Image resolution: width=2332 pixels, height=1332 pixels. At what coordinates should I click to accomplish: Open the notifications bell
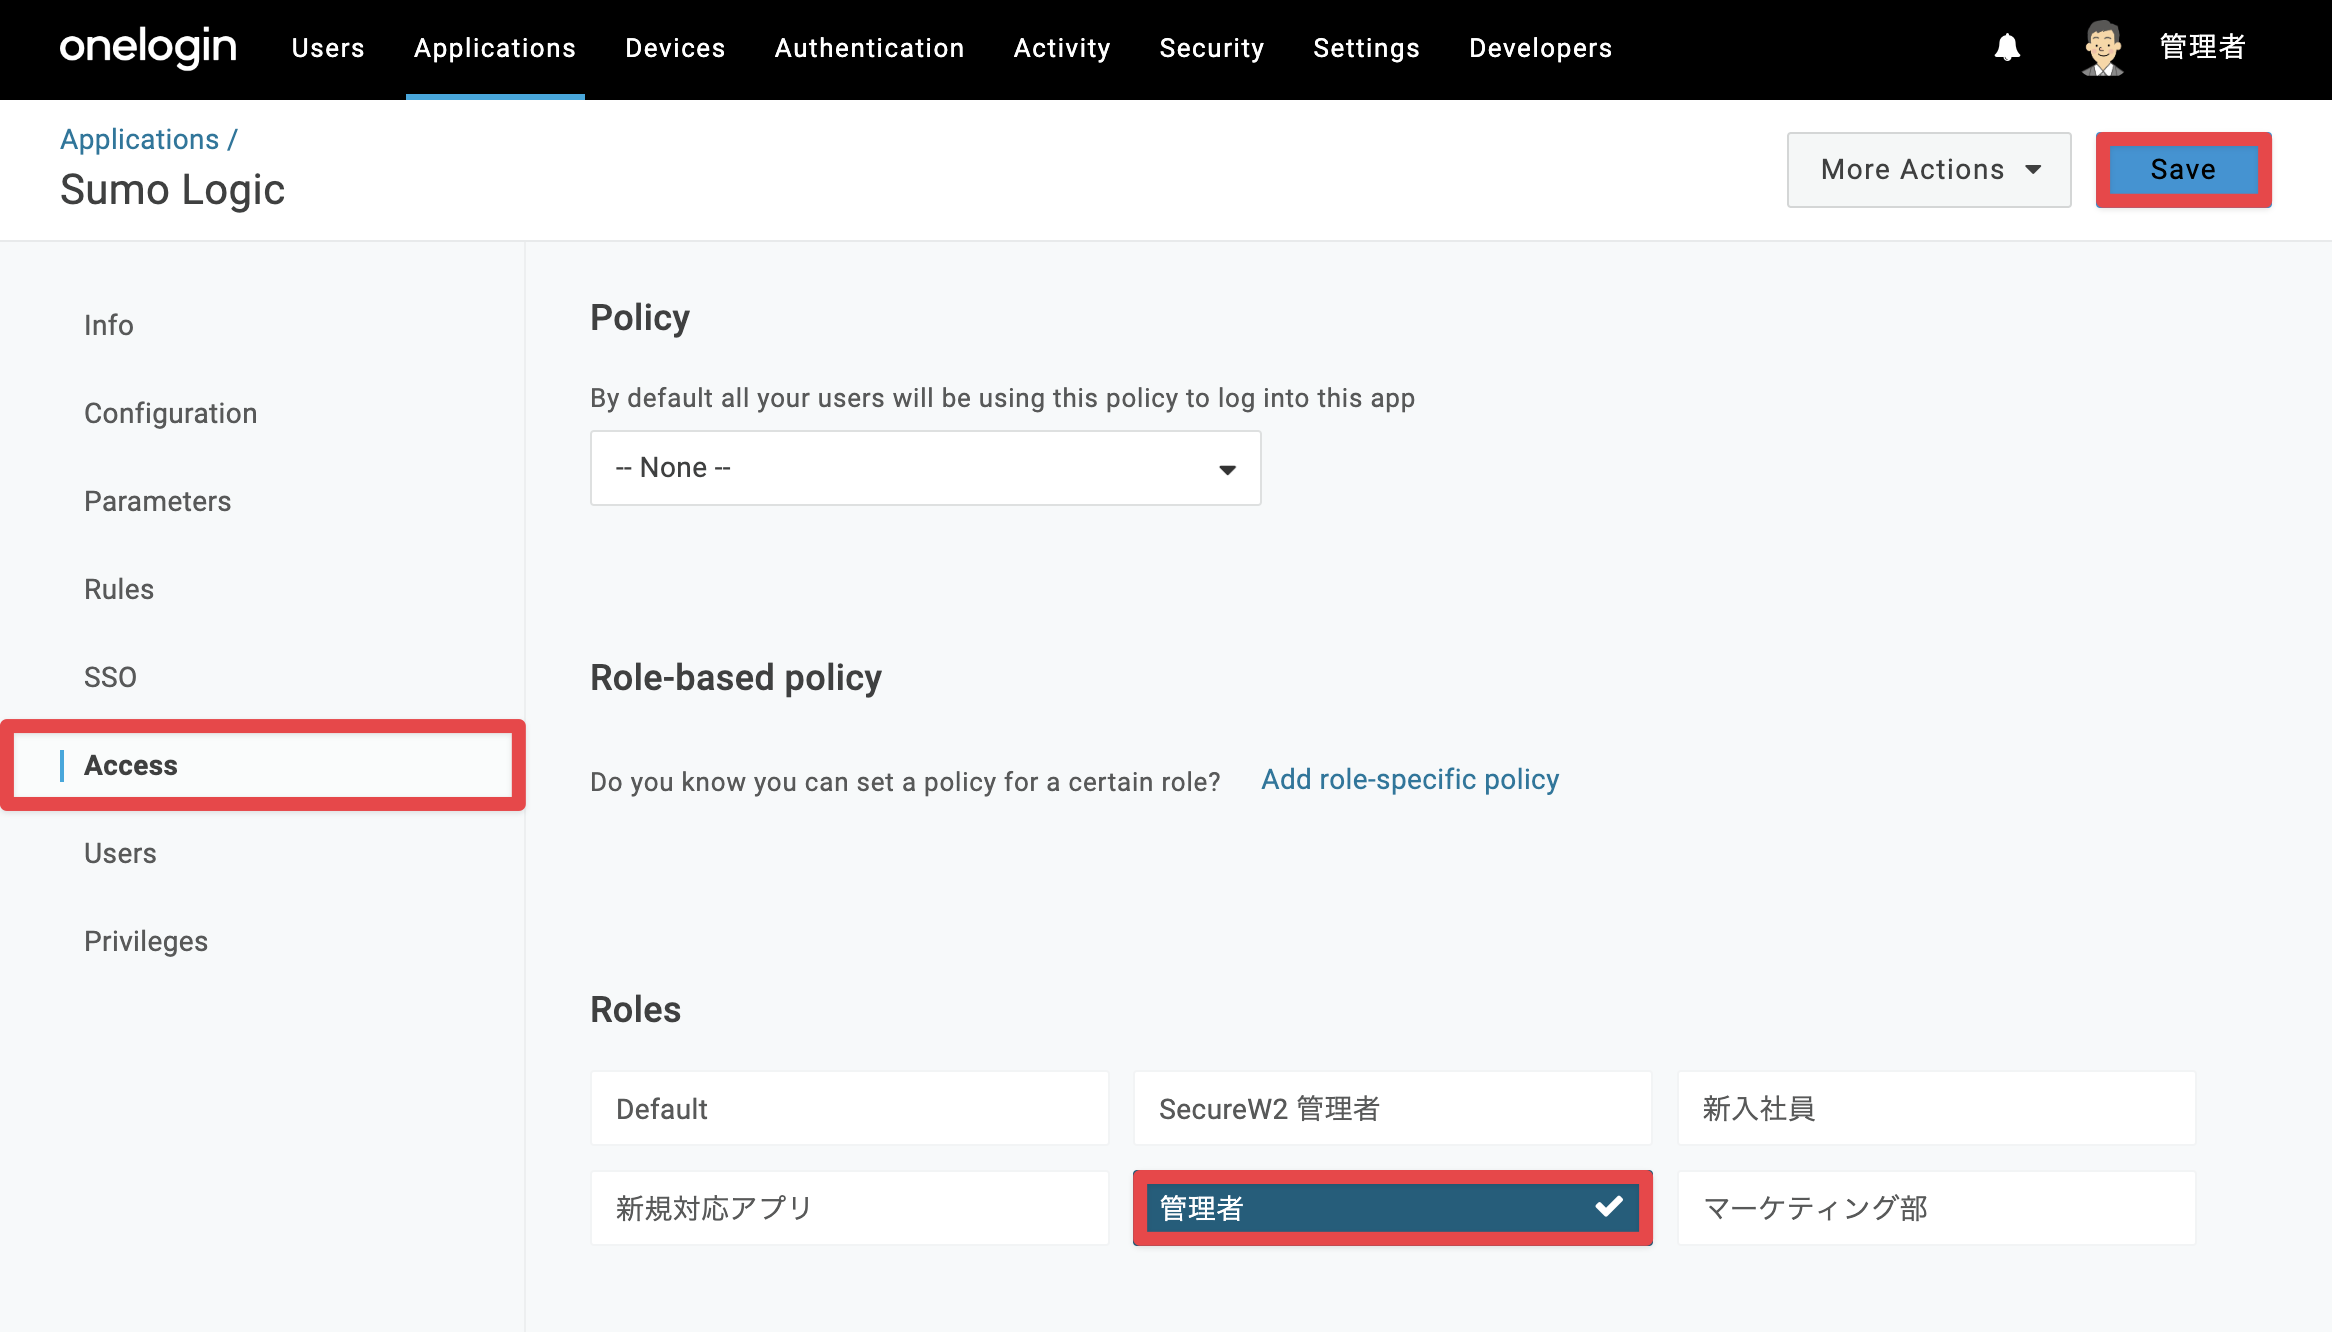[2007, 48]
